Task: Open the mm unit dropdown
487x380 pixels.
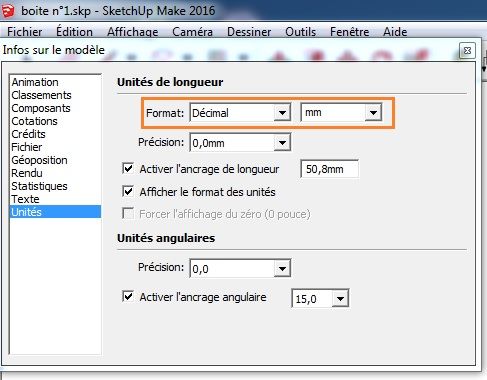Action: click(341, 113)
